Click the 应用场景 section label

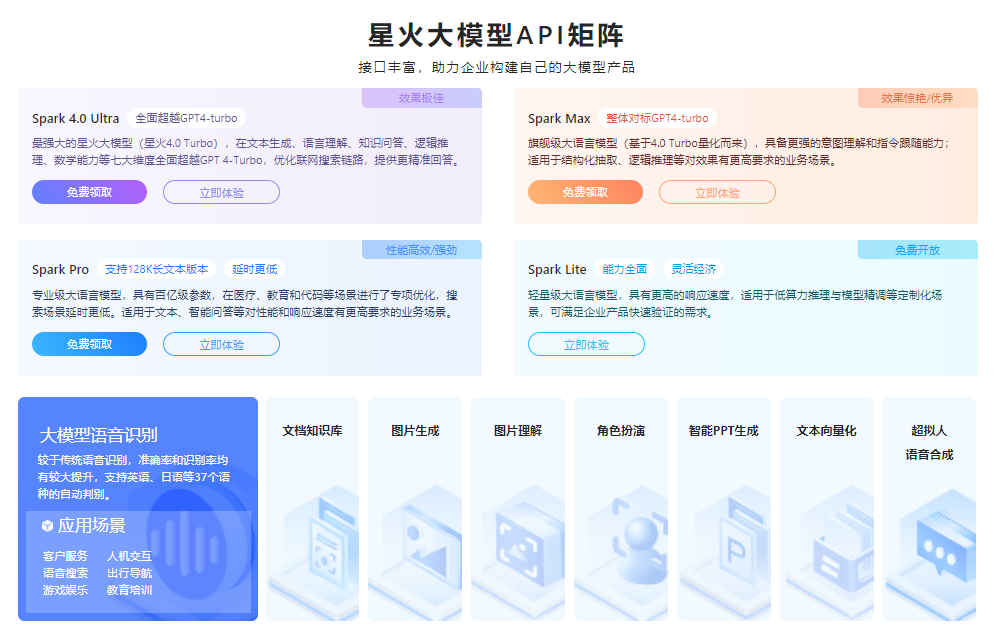(91, 526)
